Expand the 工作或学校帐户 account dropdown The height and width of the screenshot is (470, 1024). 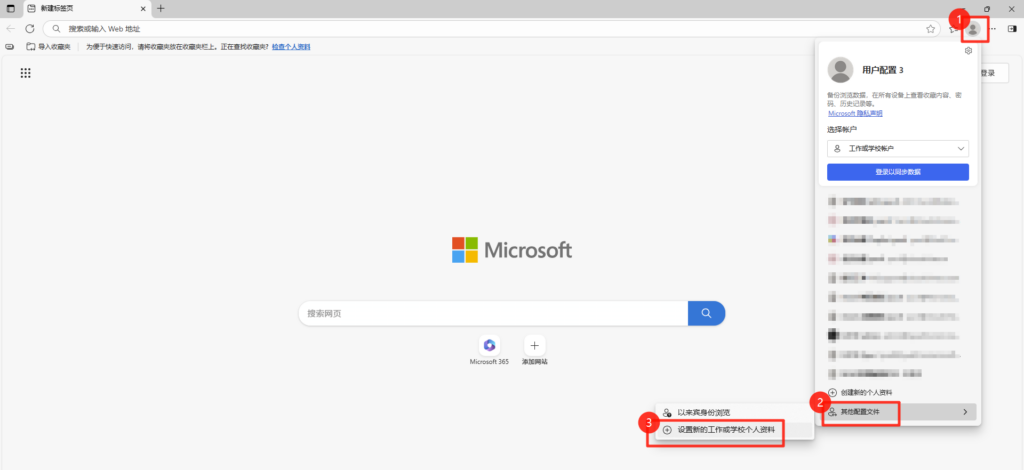898,148
